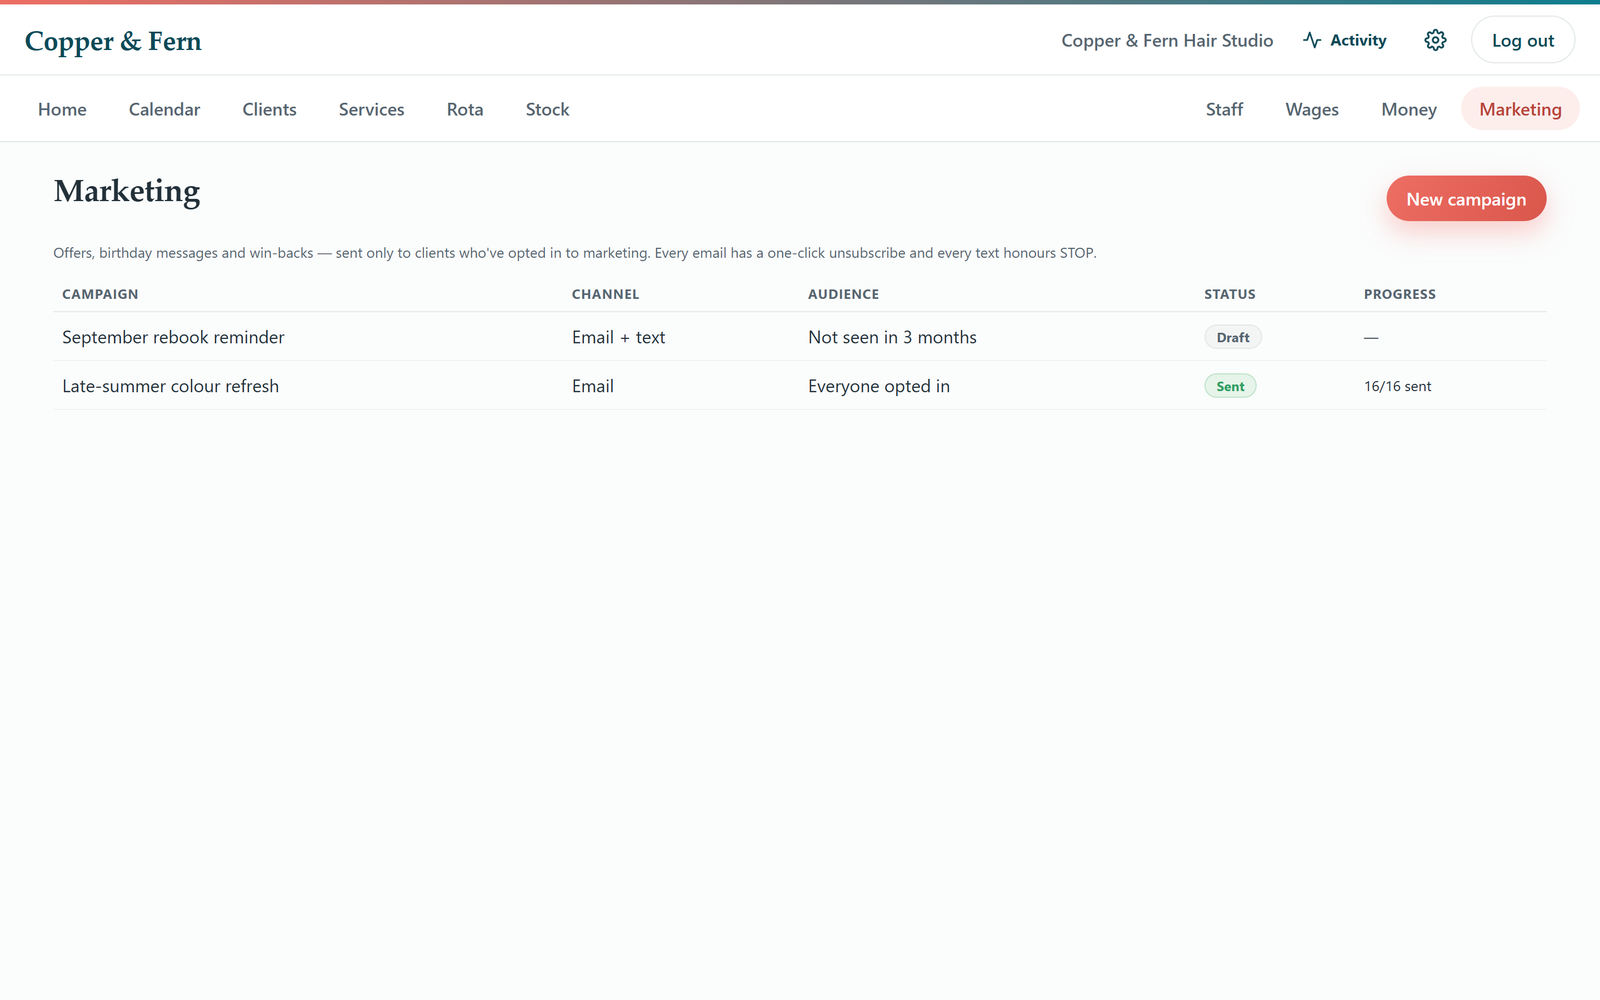This screenshot has height=1000, width=1600.
Task: Open the settings gear icon
Action: [x=1435, y=40]
